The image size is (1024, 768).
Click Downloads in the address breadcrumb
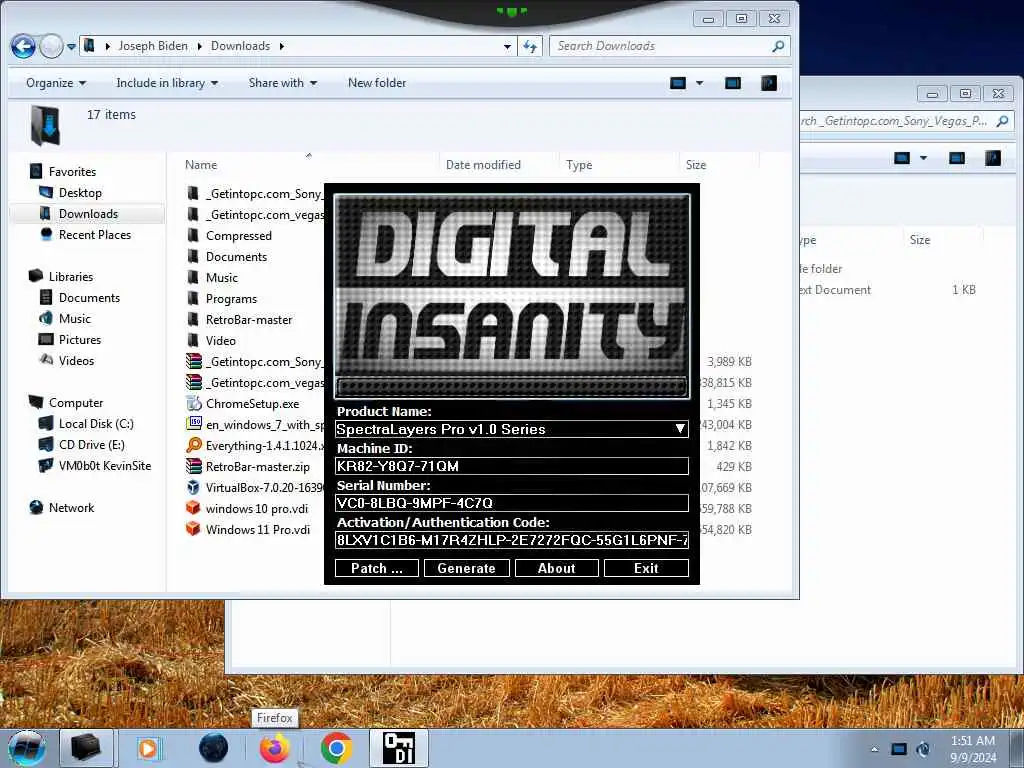pos(240,46)
